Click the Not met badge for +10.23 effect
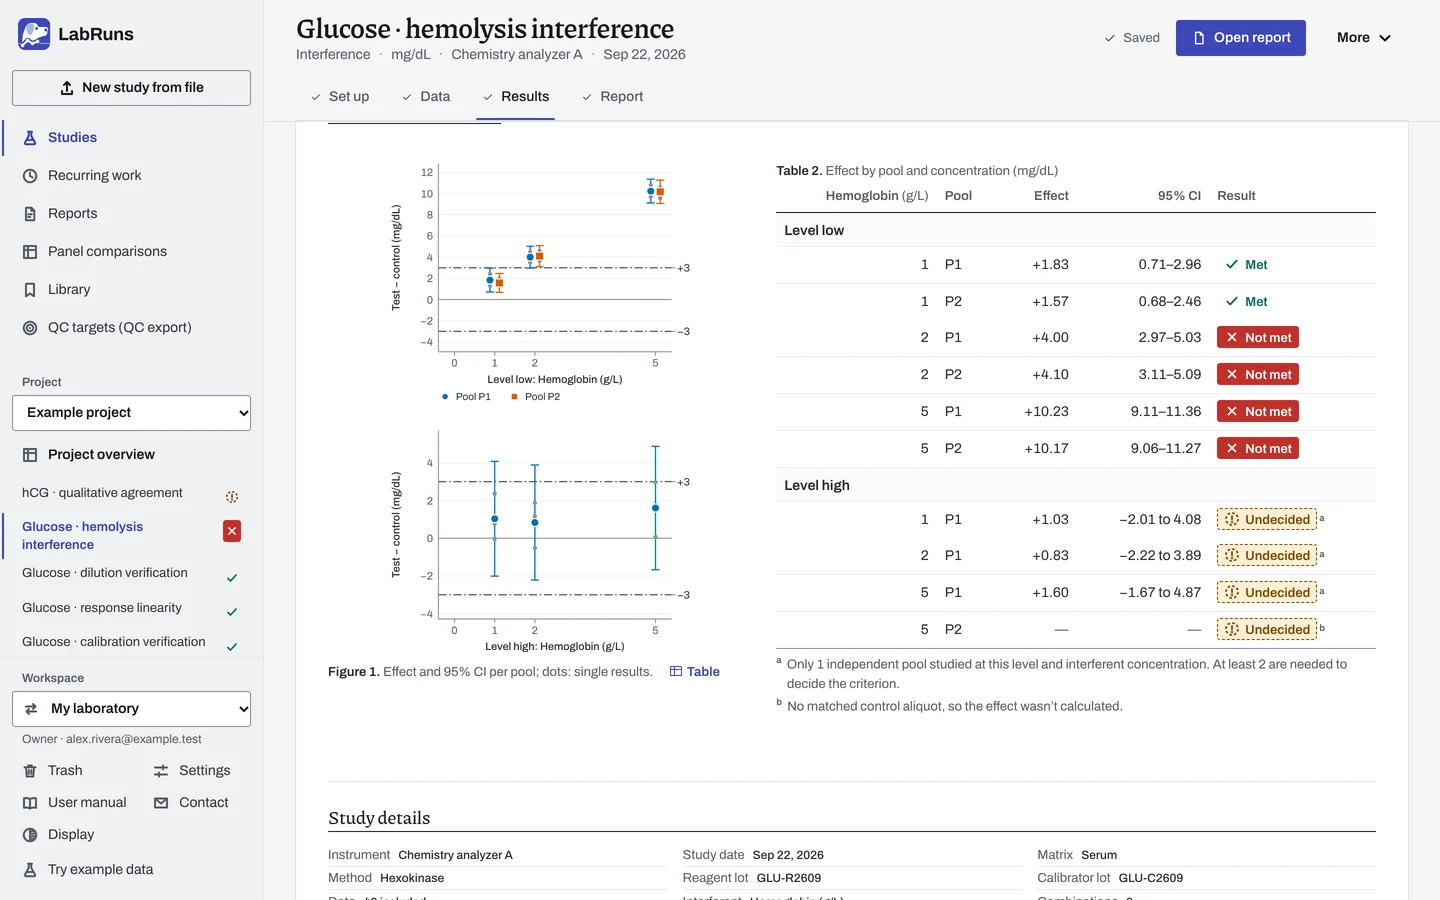The width and height of the screenshot is (1440, 900). (x=1258, y=412)
